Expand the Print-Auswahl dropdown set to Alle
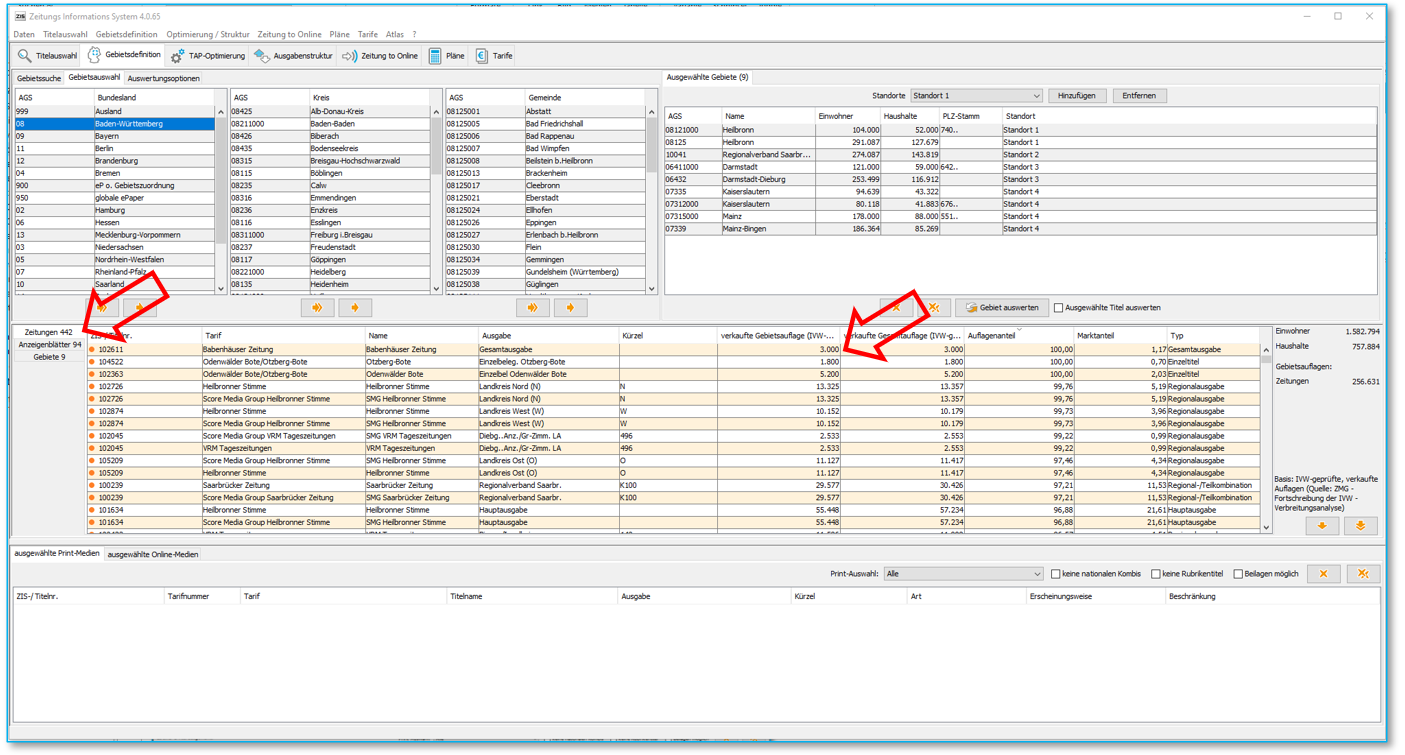Screen dimensions: 1405x755 click(964, 574)
